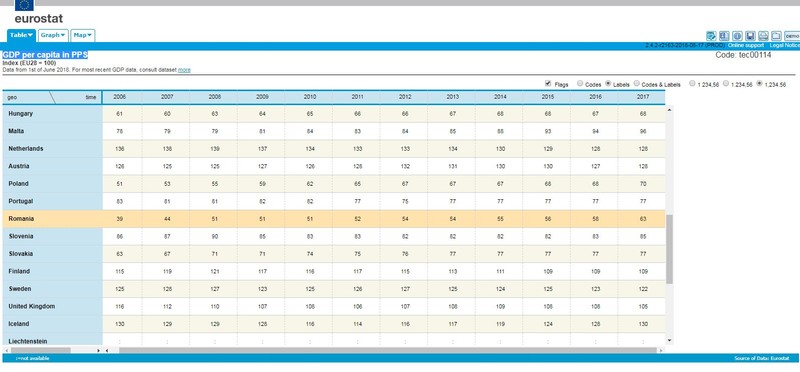This screenshot has height=372, width=800.
Task: Click the 2017 column header
Action: pos(643,97)
